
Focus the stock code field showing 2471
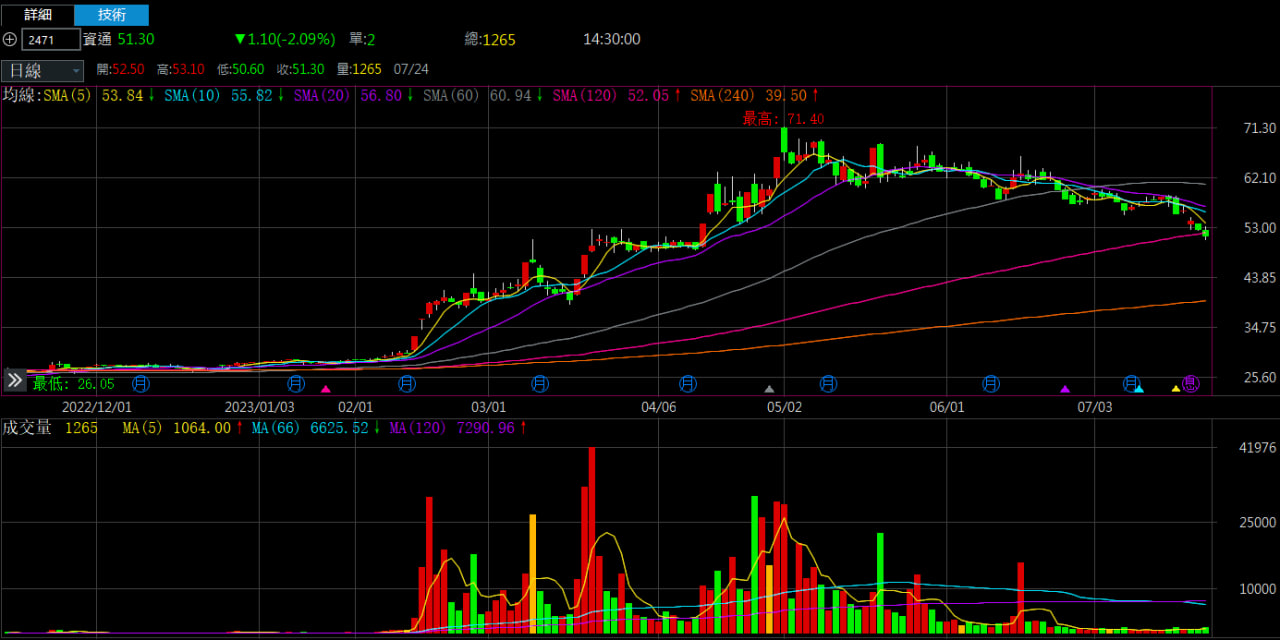pyautogui.click(x=51, y=40)
